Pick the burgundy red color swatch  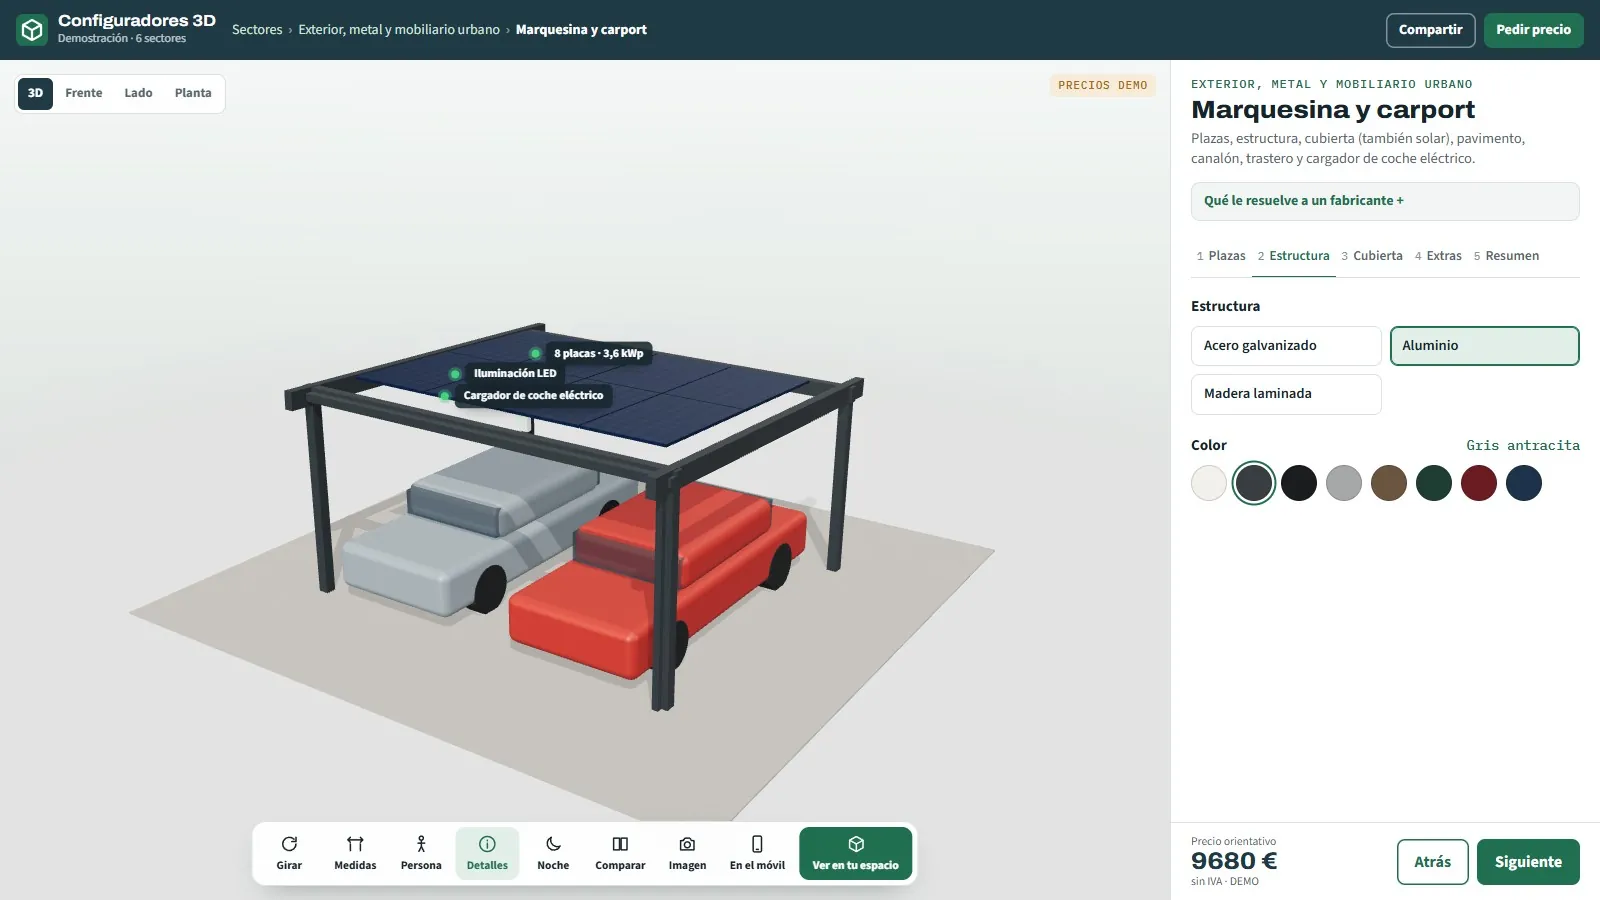click(x=1479, y=483)
